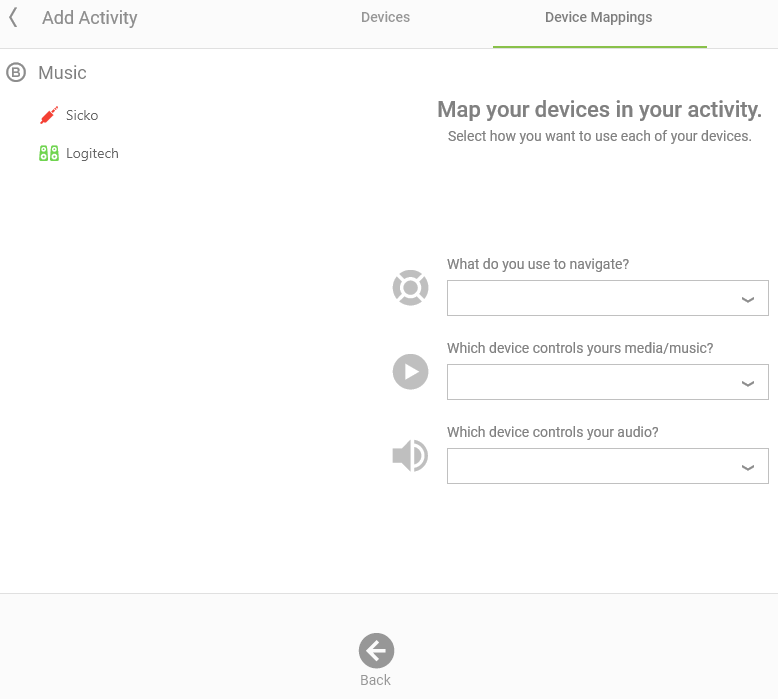778x699 pixels.
Task: Open the audio control device dropdown
Action: tap(607, 466)
